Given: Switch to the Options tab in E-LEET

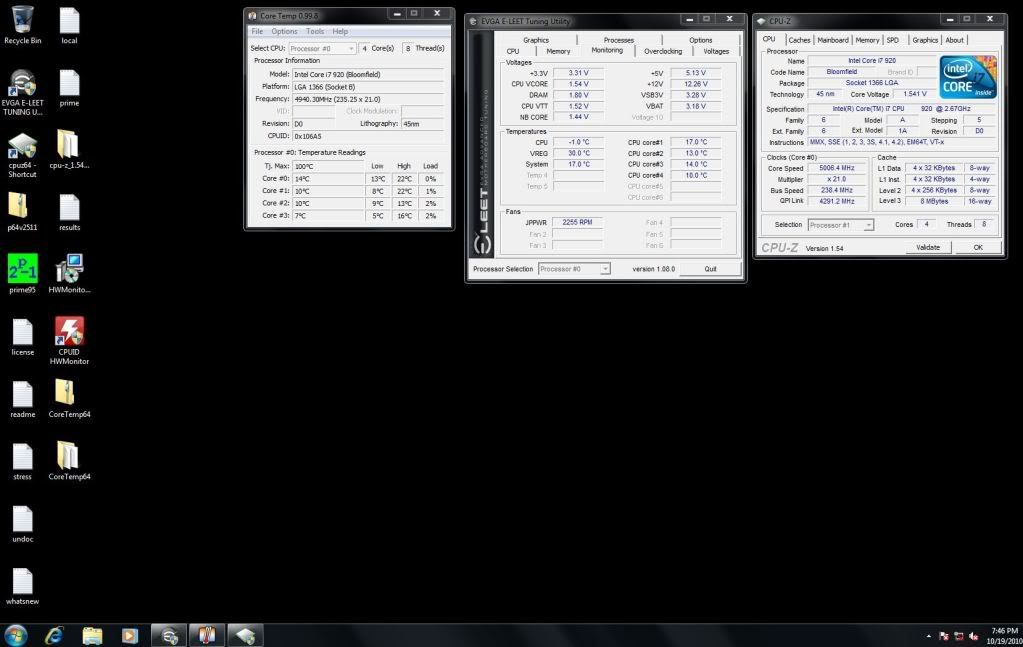Looking at the screenshot, I should click(x=701, y=40).
